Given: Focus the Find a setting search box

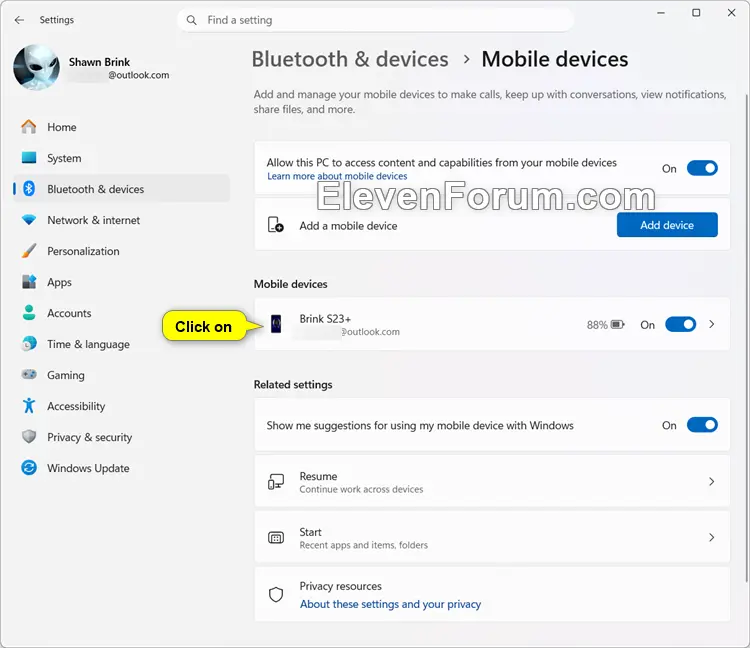Looking at the screenshot, I should 375,20.
